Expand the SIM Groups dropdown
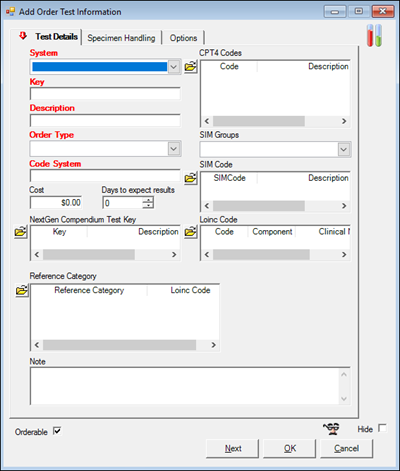This screenshot has height=471, width=400. (344, 149)
